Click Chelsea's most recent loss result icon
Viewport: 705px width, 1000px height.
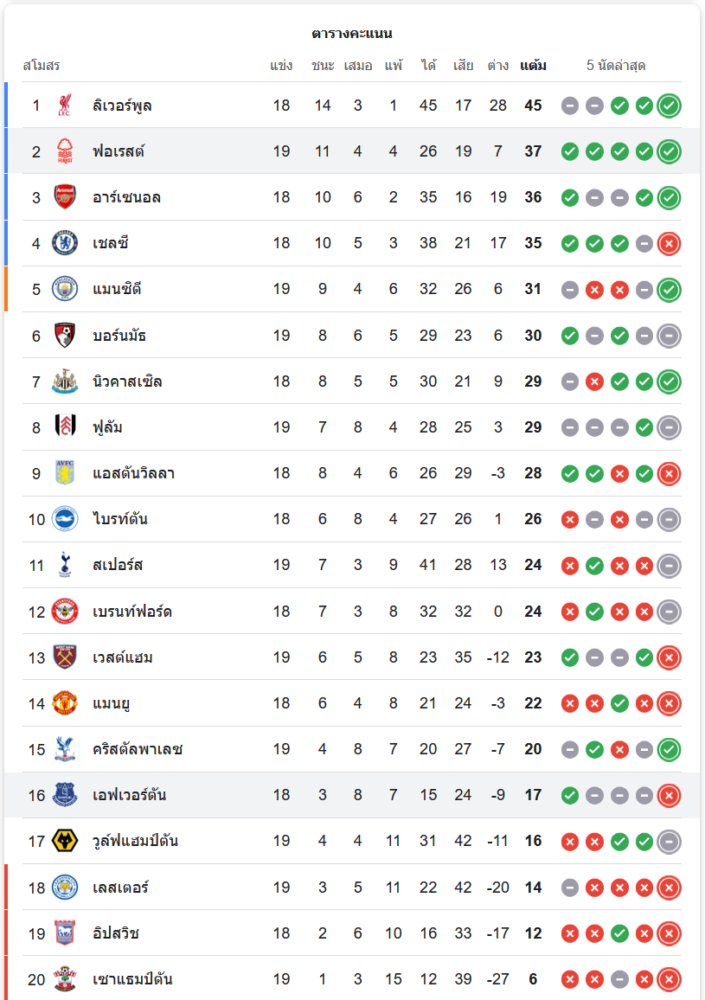click(x=669, y=243)
